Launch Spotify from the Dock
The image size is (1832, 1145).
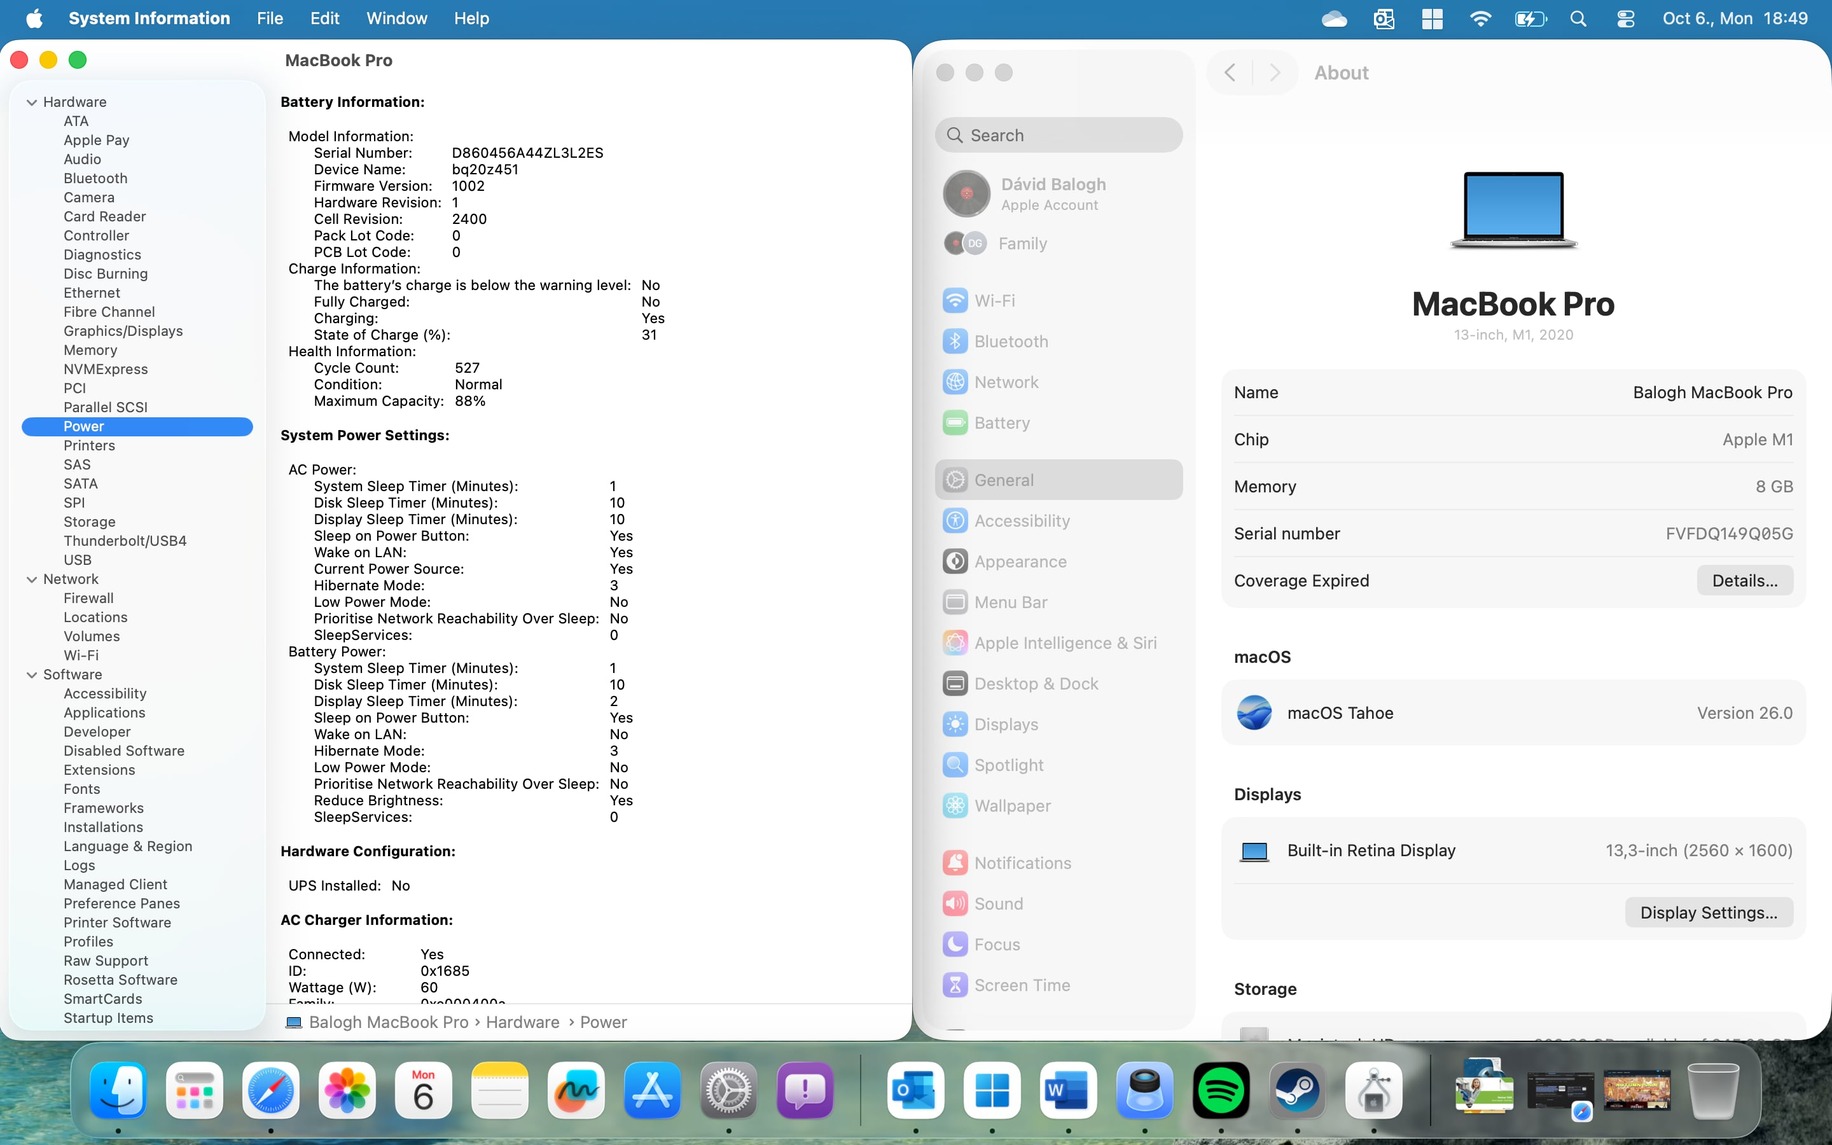click(1221, 1090)
